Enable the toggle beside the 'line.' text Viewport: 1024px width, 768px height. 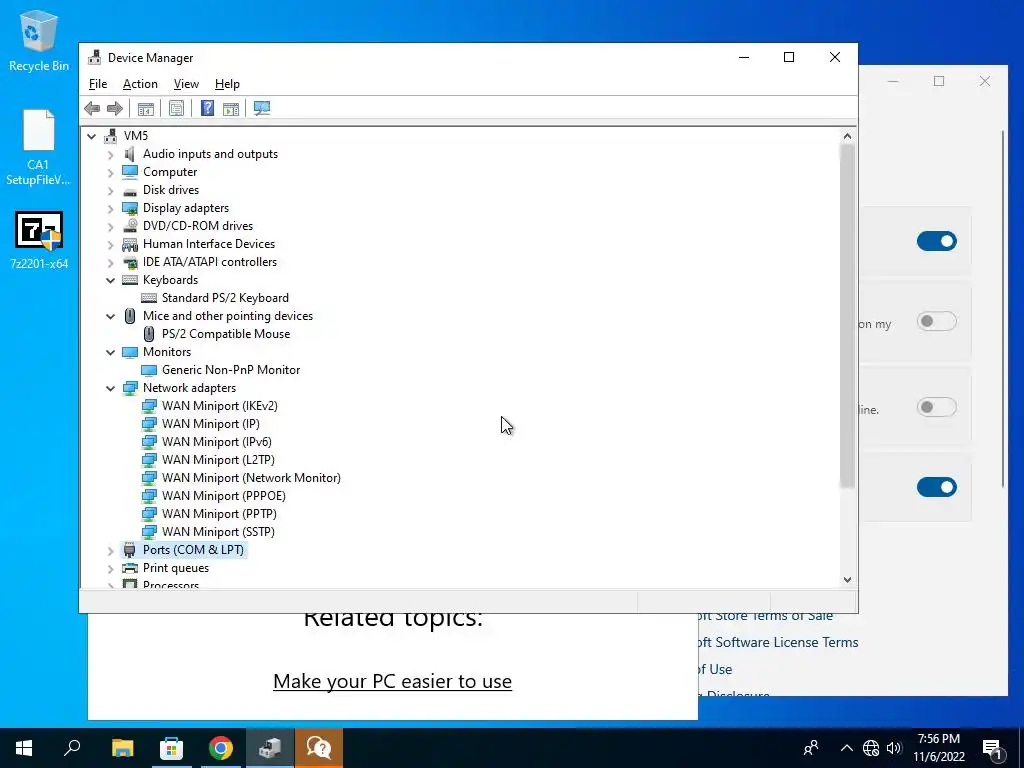[936, 408]
